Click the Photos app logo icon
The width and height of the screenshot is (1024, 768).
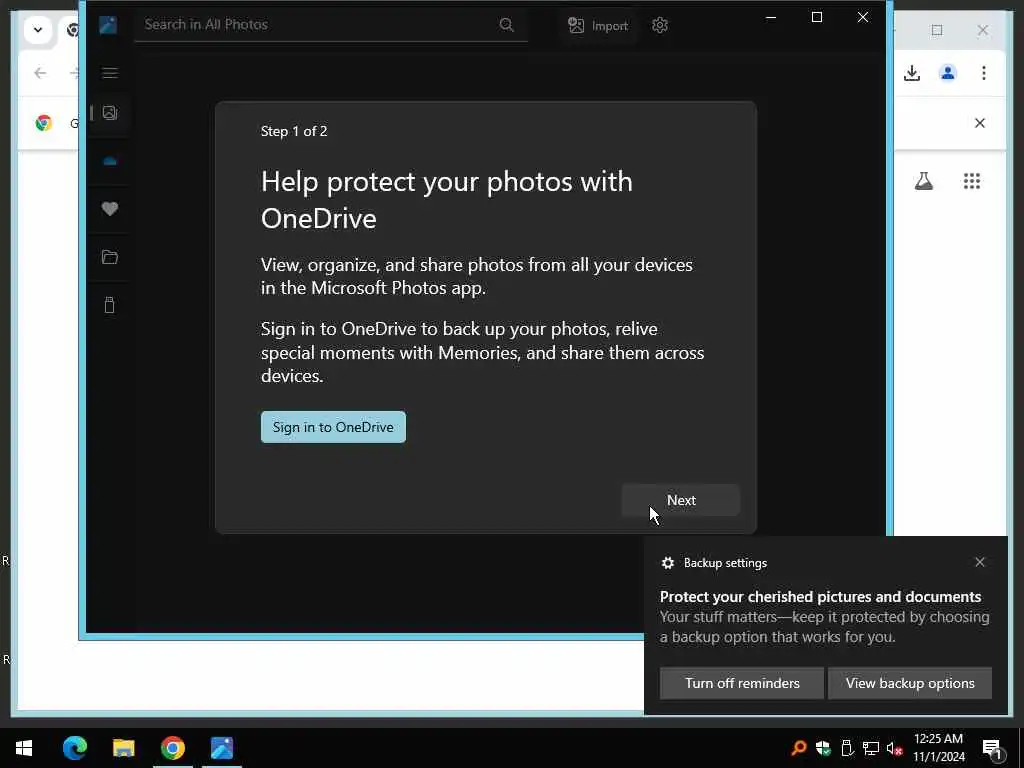click(x=108, y=25)
